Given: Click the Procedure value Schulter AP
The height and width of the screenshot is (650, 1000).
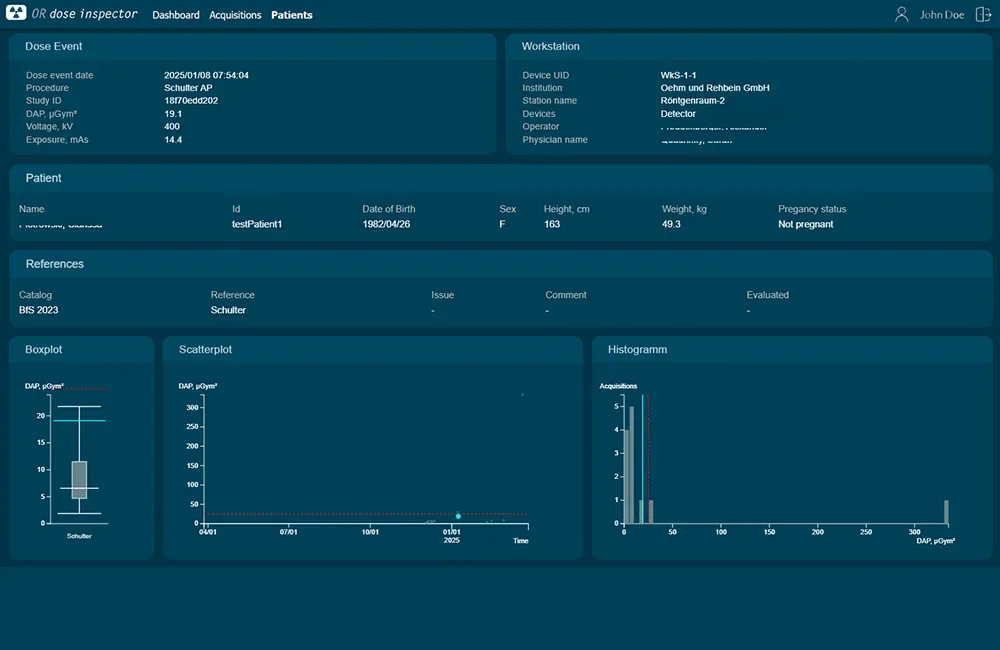Looking at the screenshot, I should coord(188,88).
